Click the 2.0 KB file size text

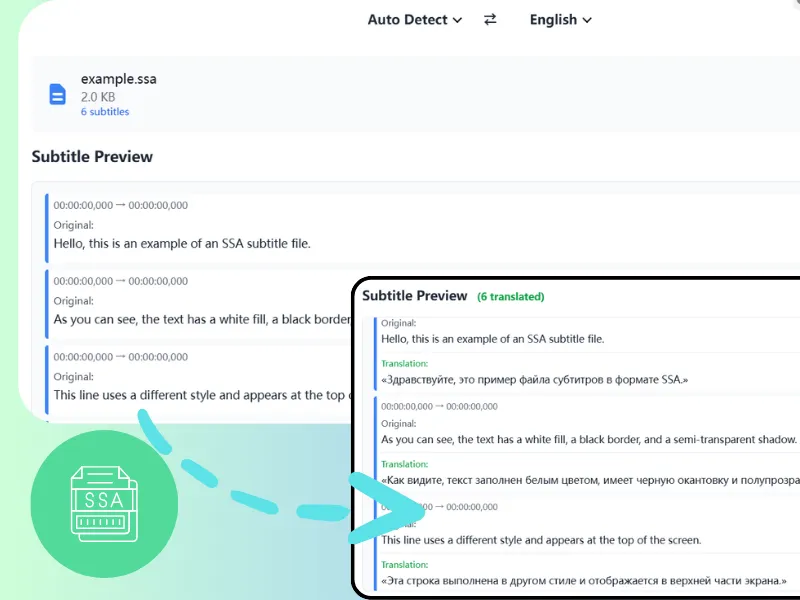pyautogui.click(x=98, y=97)
